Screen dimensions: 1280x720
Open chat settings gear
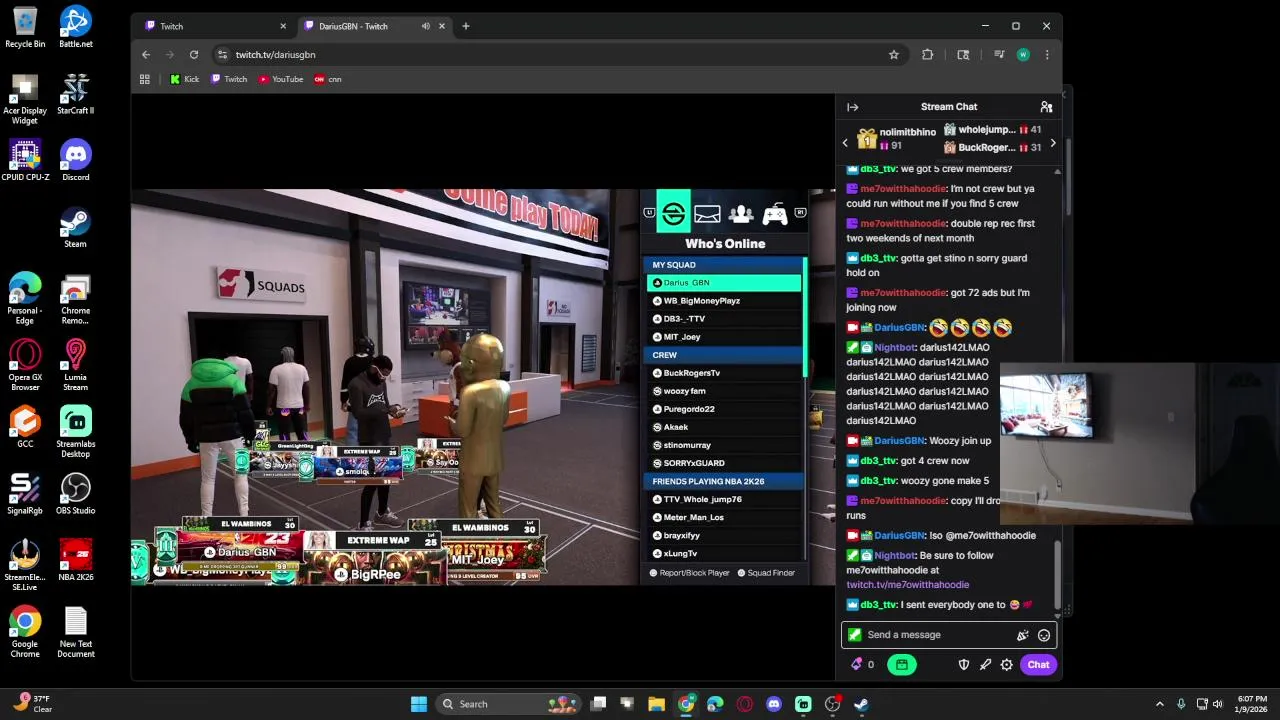1006,664
